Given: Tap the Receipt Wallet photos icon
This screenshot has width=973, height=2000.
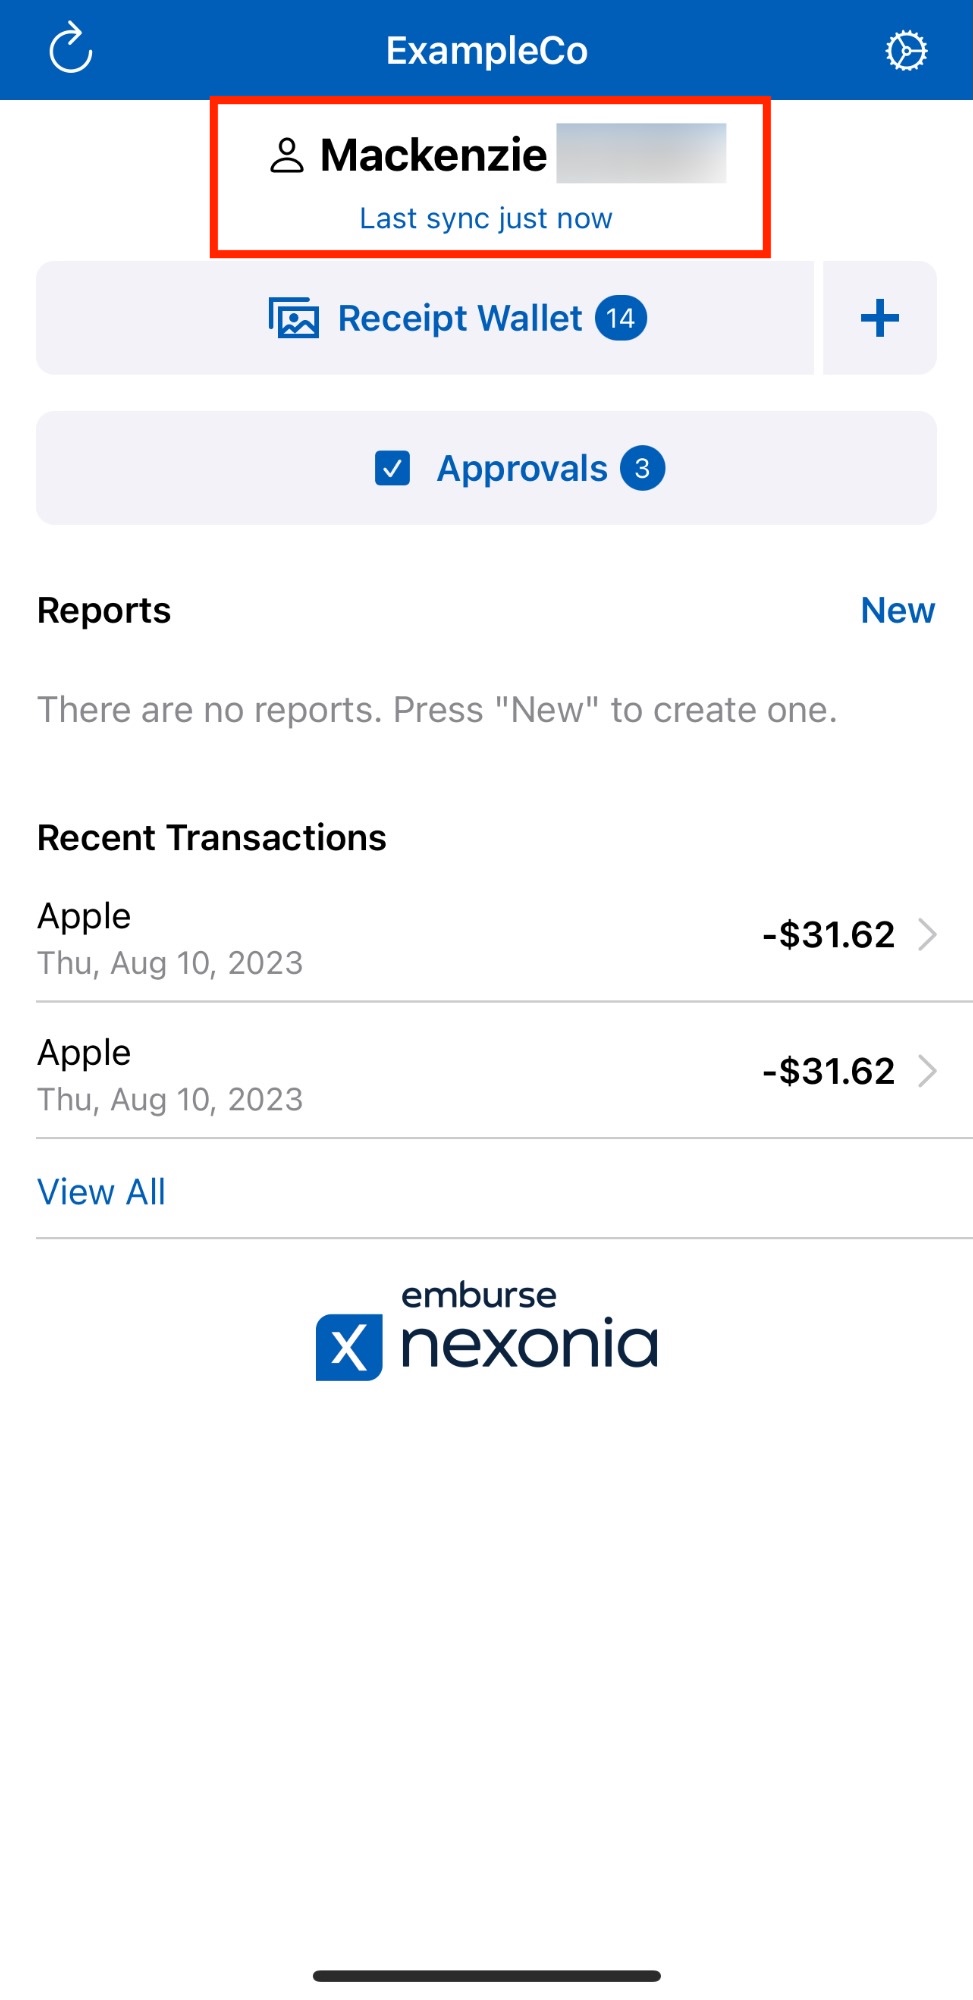Looking at the screenshot, I should pos(294,319).
